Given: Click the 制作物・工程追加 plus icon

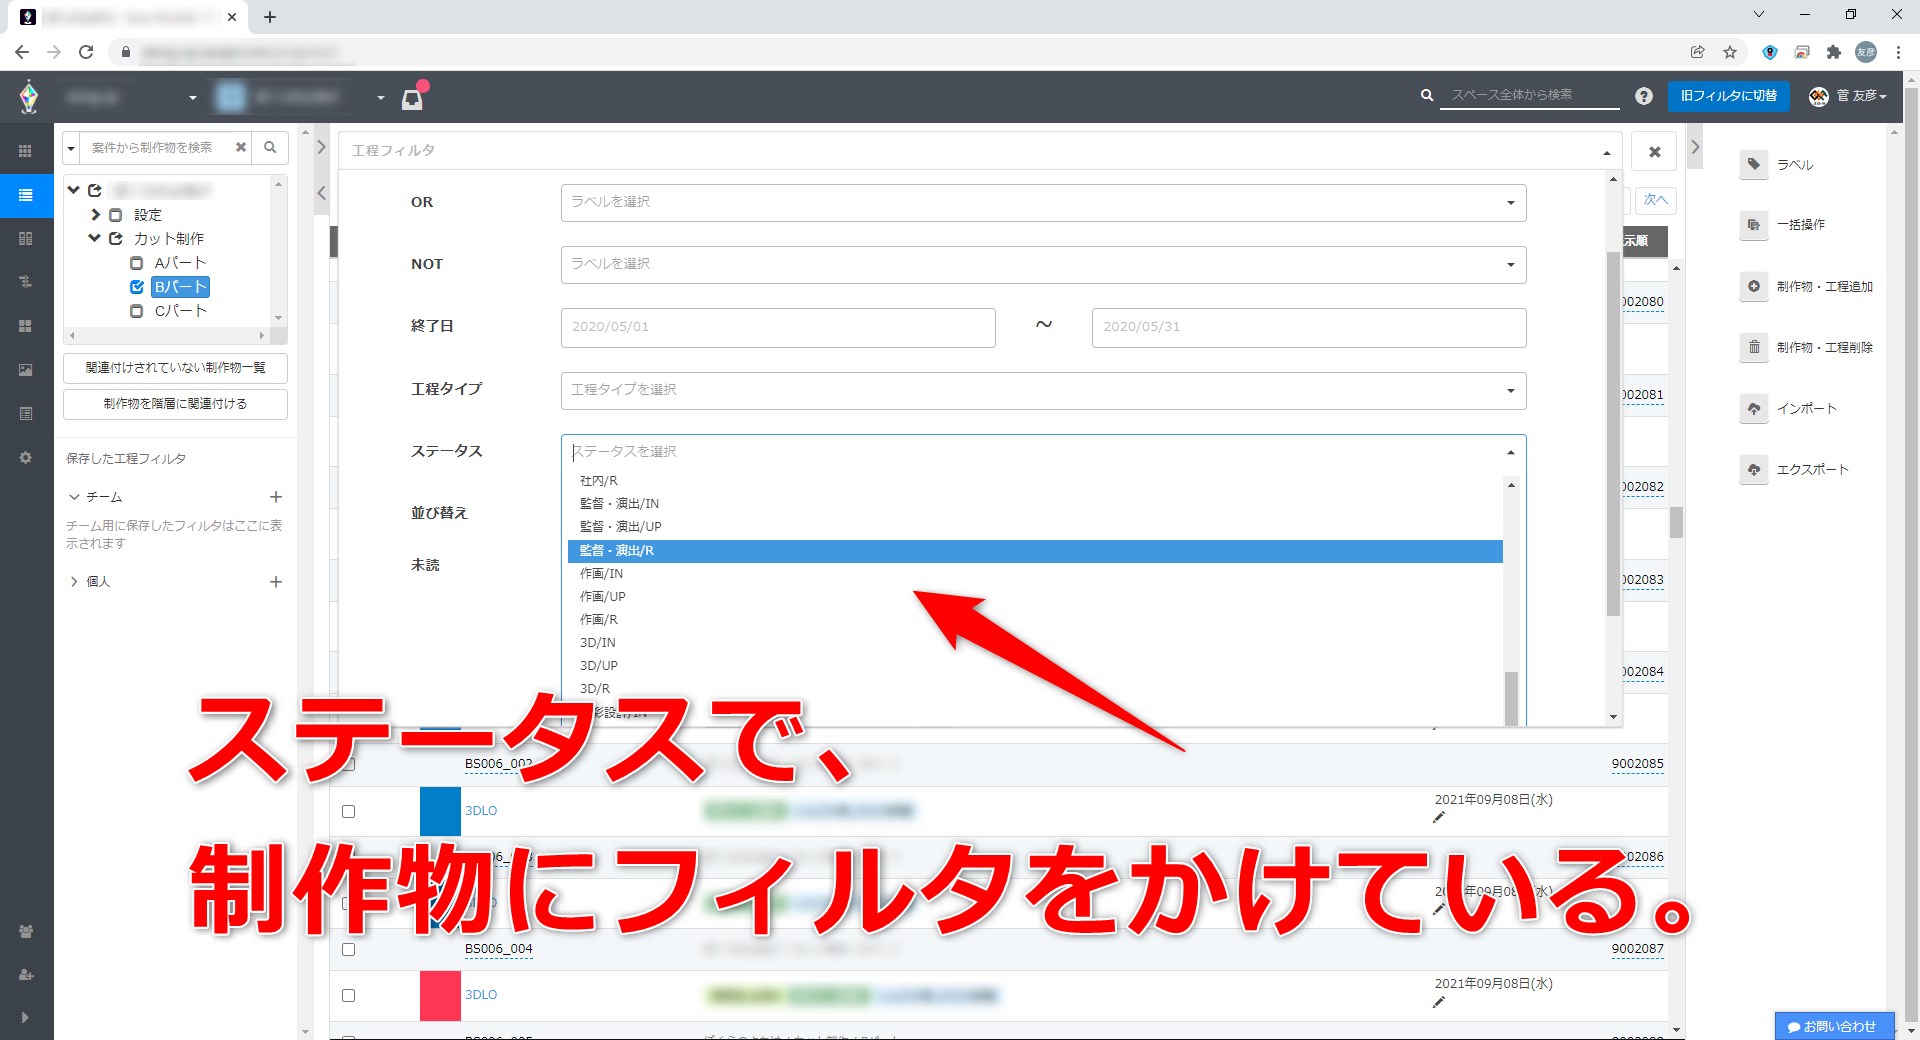Looking at the screenshot, I should (1754, 287).
